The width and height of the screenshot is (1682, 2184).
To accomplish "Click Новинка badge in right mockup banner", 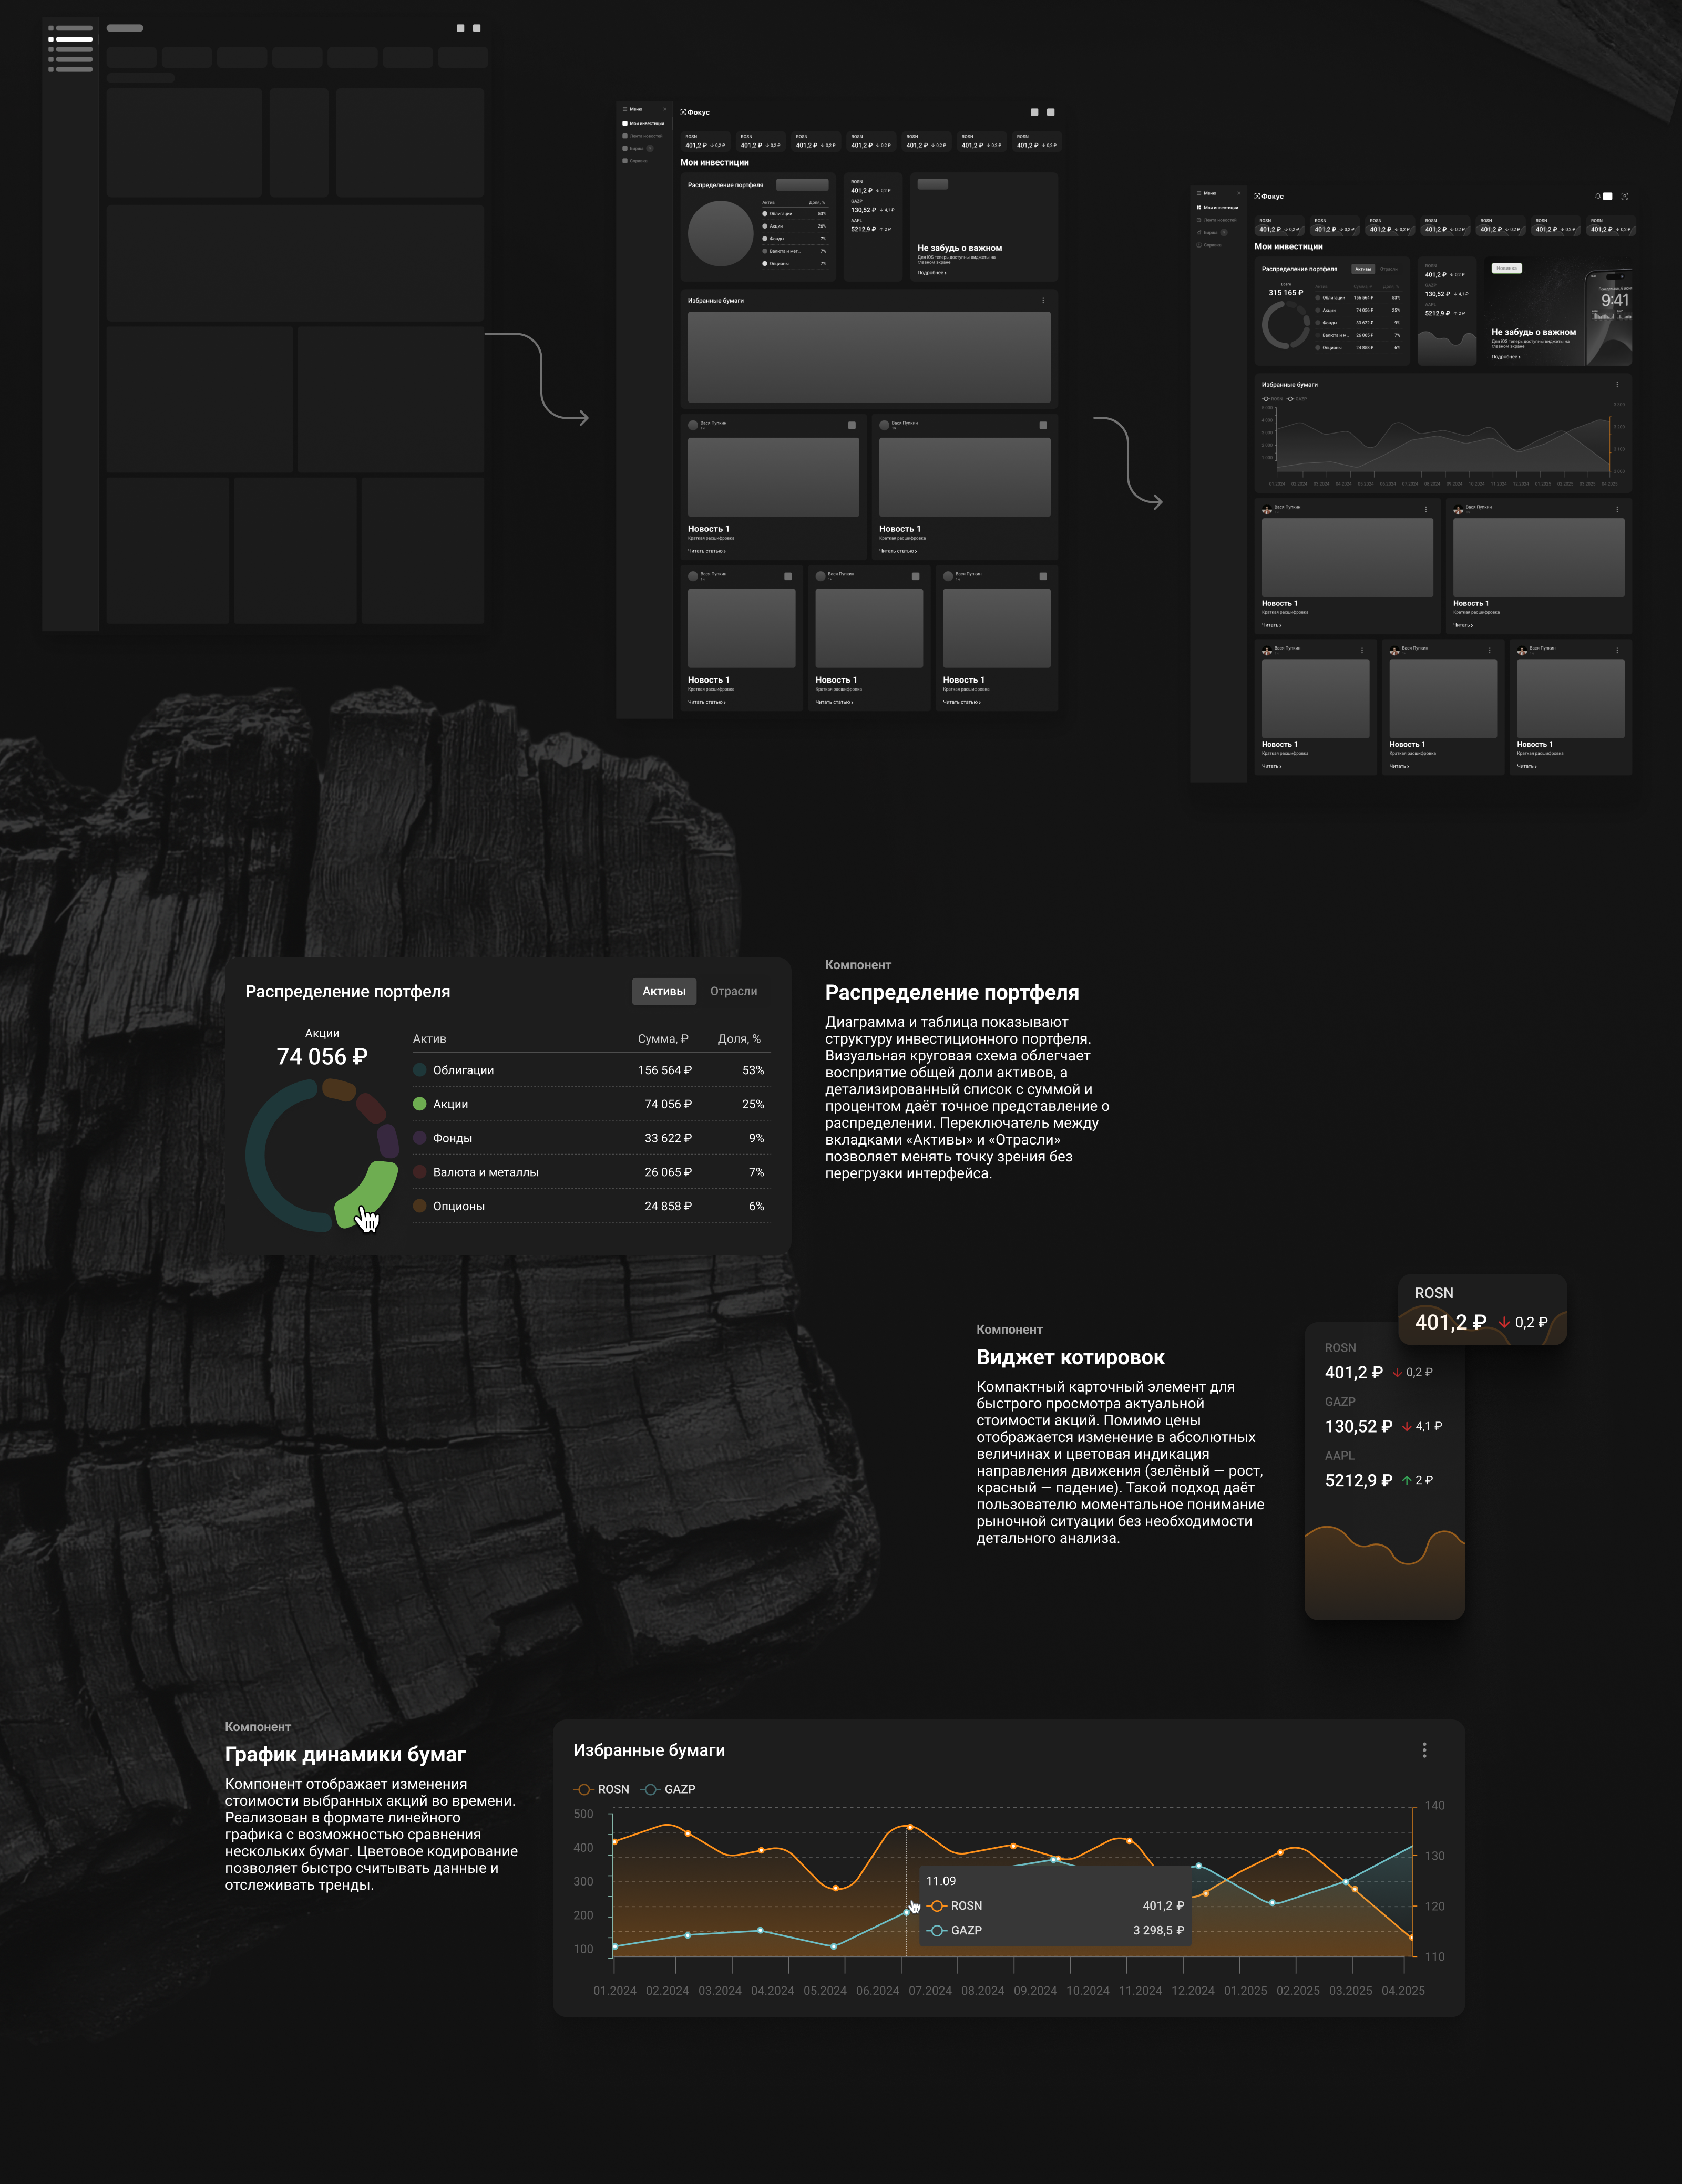I will click(x=1506, y=268).
